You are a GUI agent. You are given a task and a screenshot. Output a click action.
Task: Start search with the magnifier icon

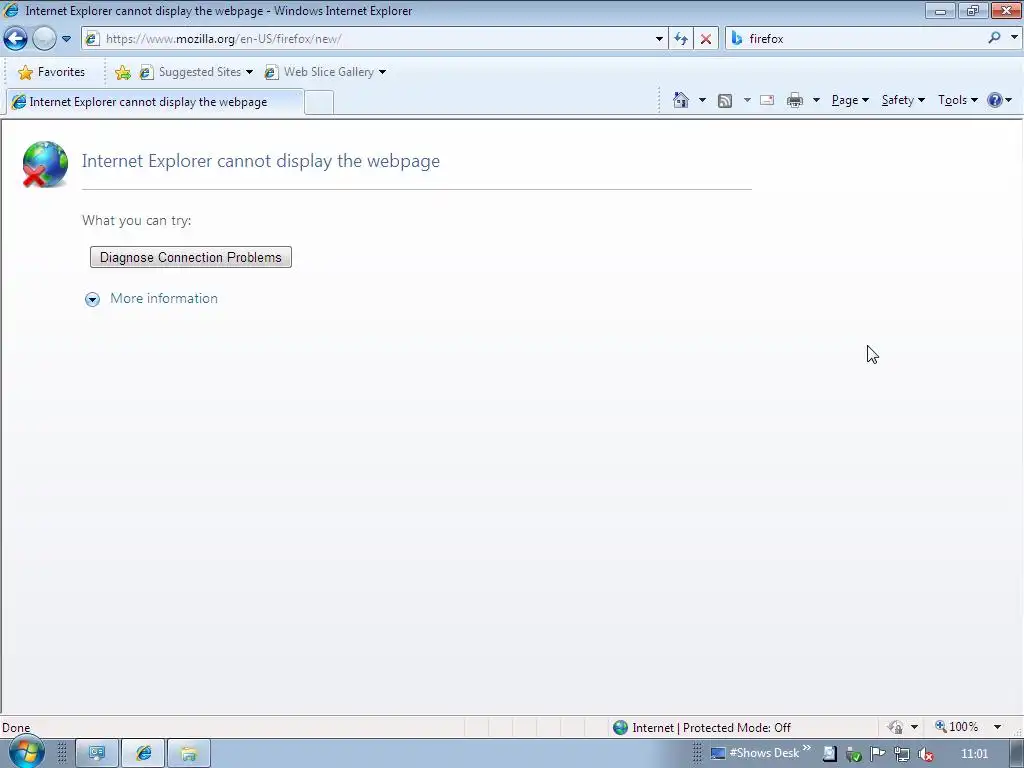(x=994, y=38)
